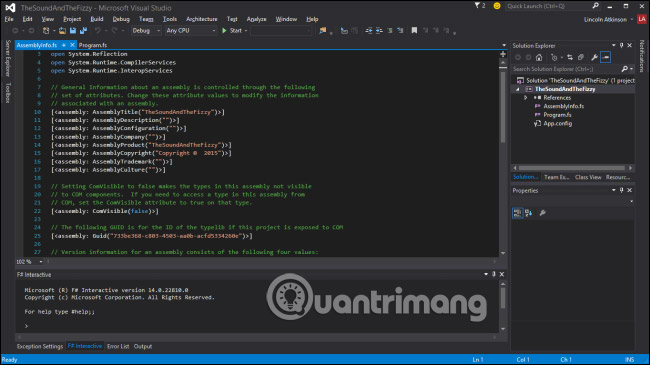Collapse the TheSoundAndTheFizzy project node

[518, 89]
